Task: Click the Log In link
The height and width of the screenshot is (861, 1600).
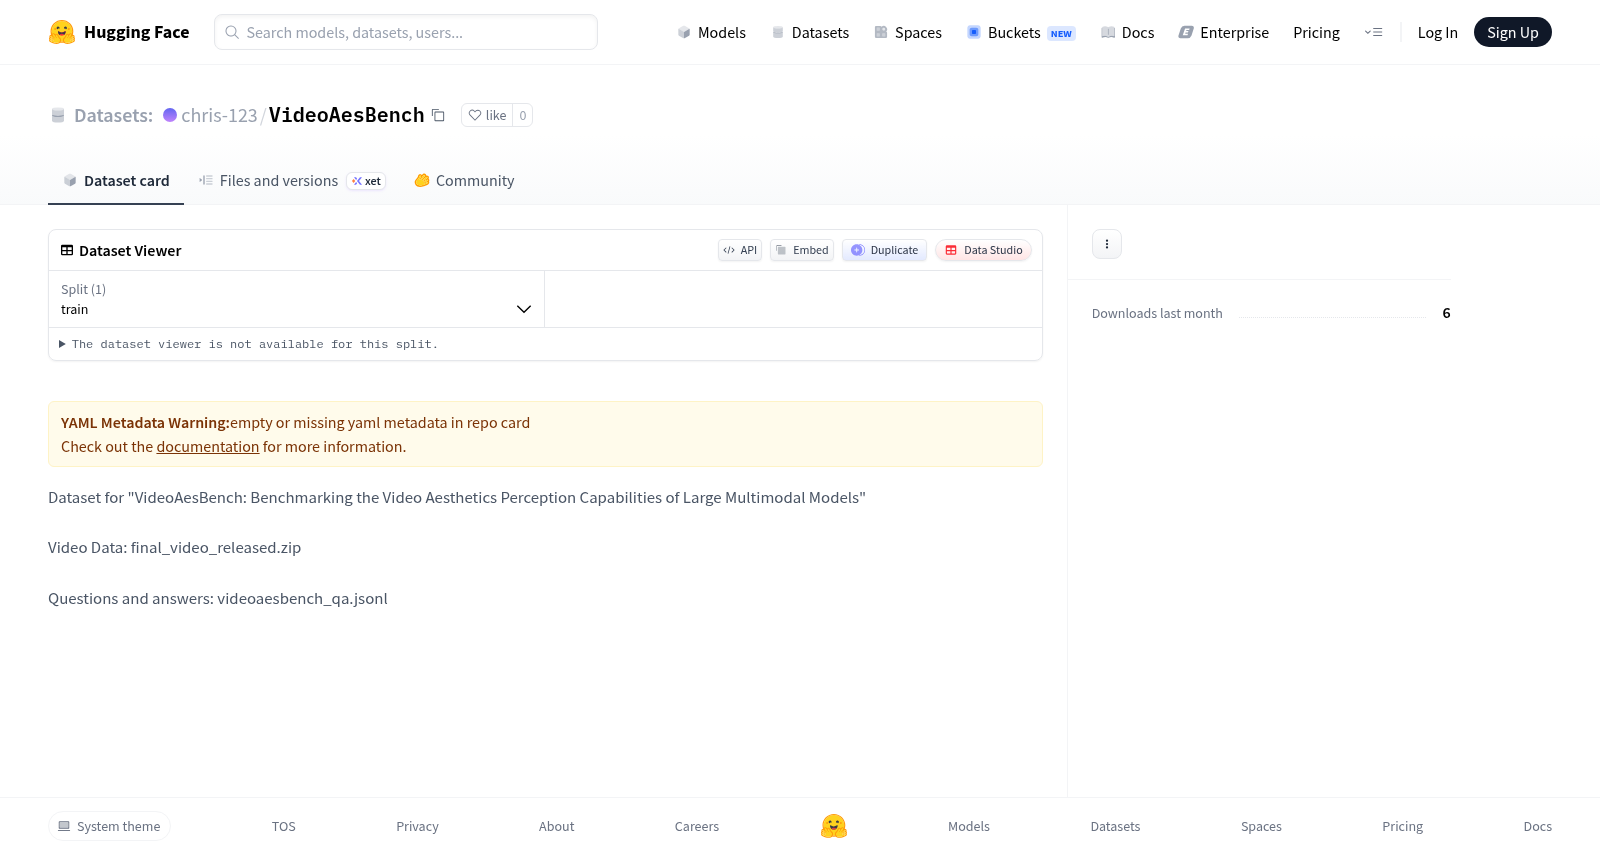Action: [x=1437, y=32]
